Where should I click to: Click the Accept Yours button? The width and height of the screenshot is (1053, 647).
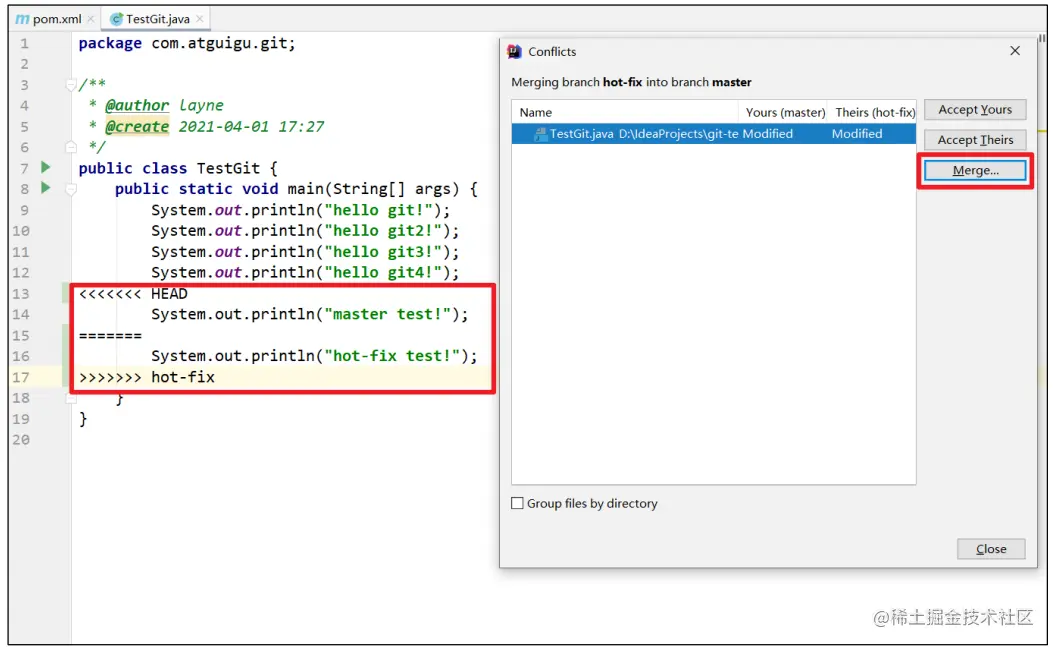coord(974,110)
